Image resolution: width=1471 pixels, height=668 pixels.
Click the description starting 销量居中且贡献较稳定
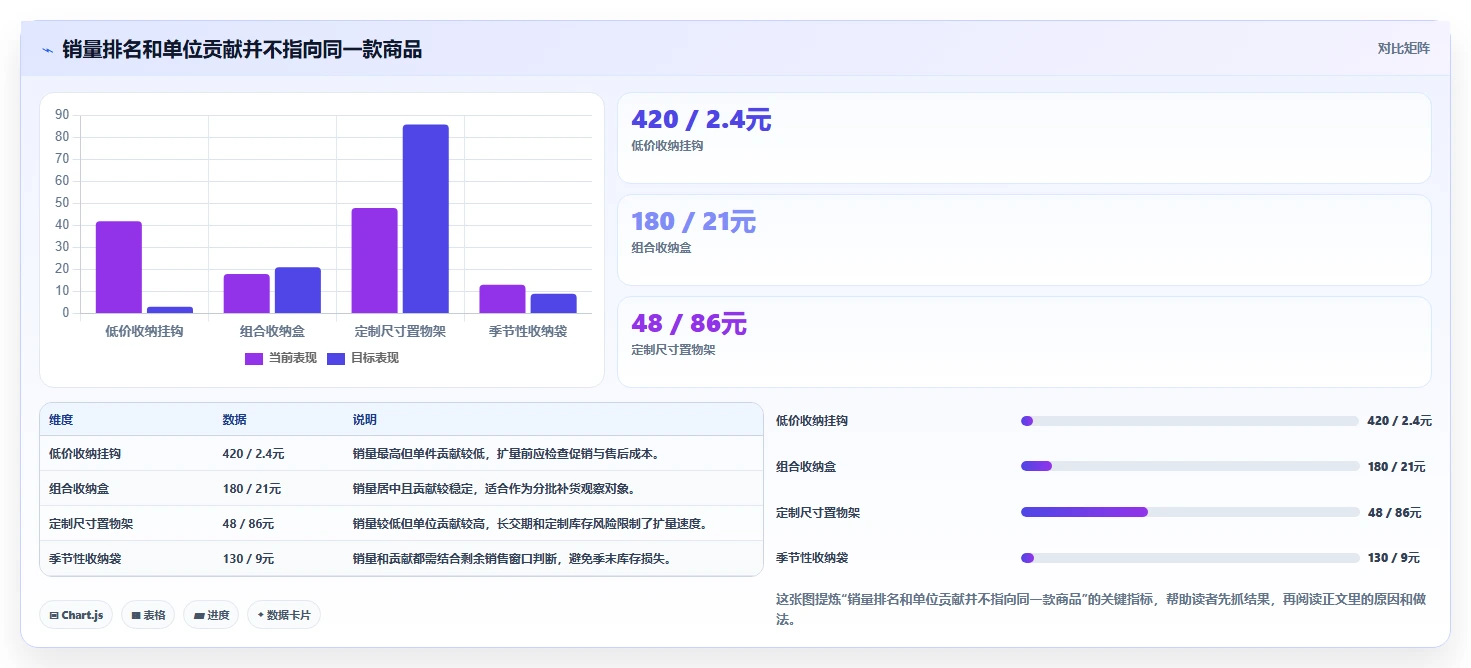494,489
